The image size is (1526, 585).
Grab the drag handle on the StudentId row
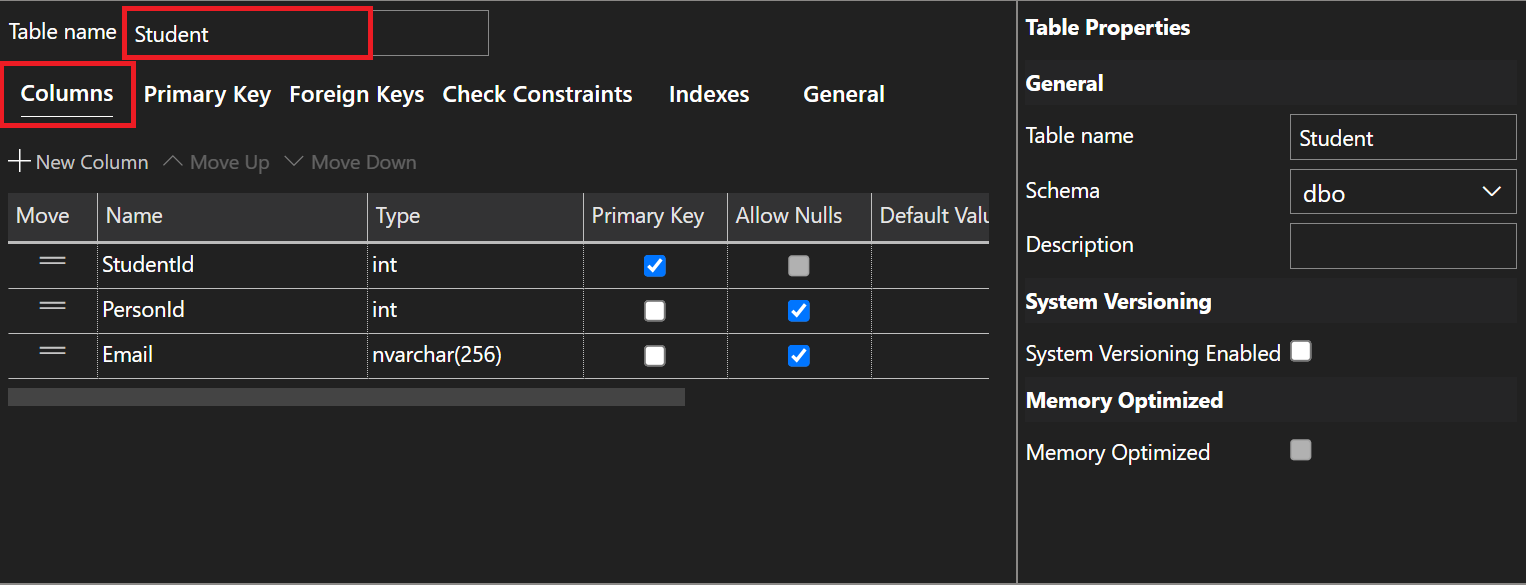[51, 264]
